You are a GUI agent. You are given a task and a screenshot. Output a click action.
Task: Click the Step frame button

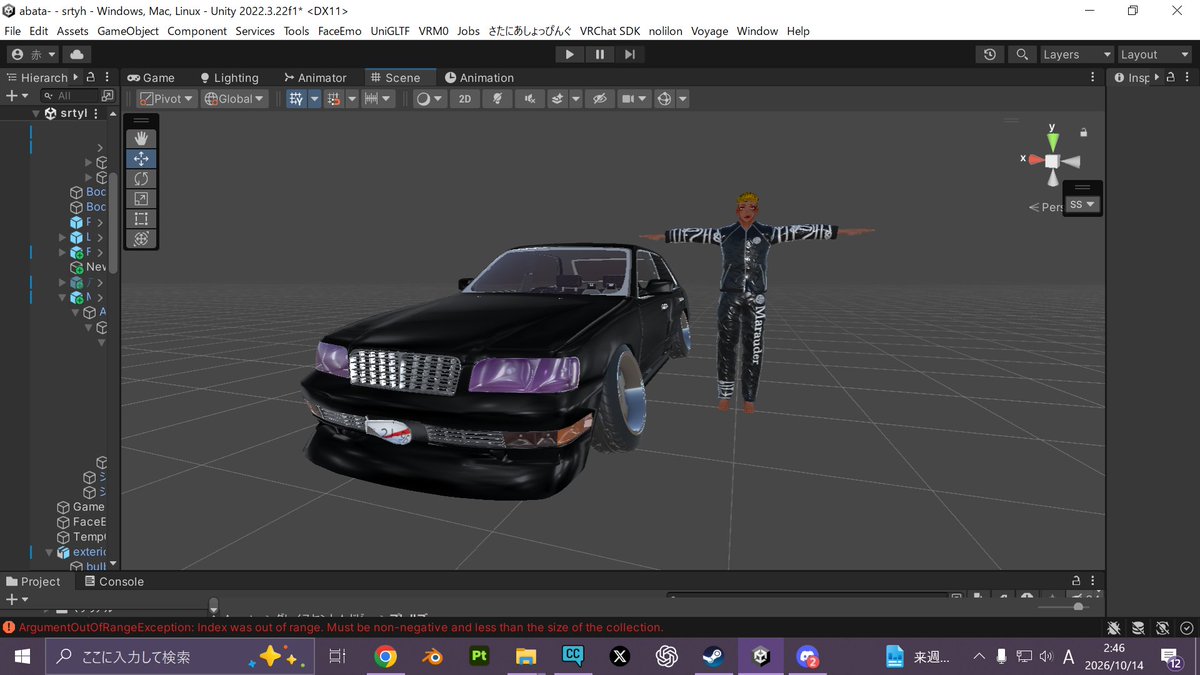629,54
